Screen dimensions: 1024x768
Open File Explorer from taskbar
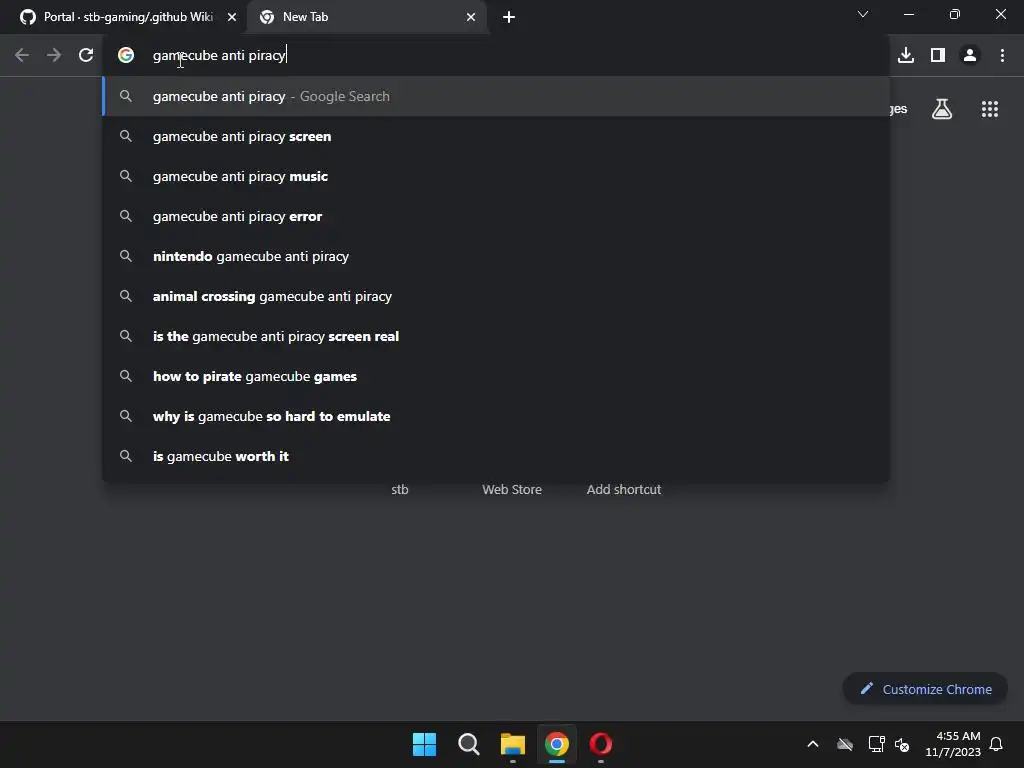(513, 744)
